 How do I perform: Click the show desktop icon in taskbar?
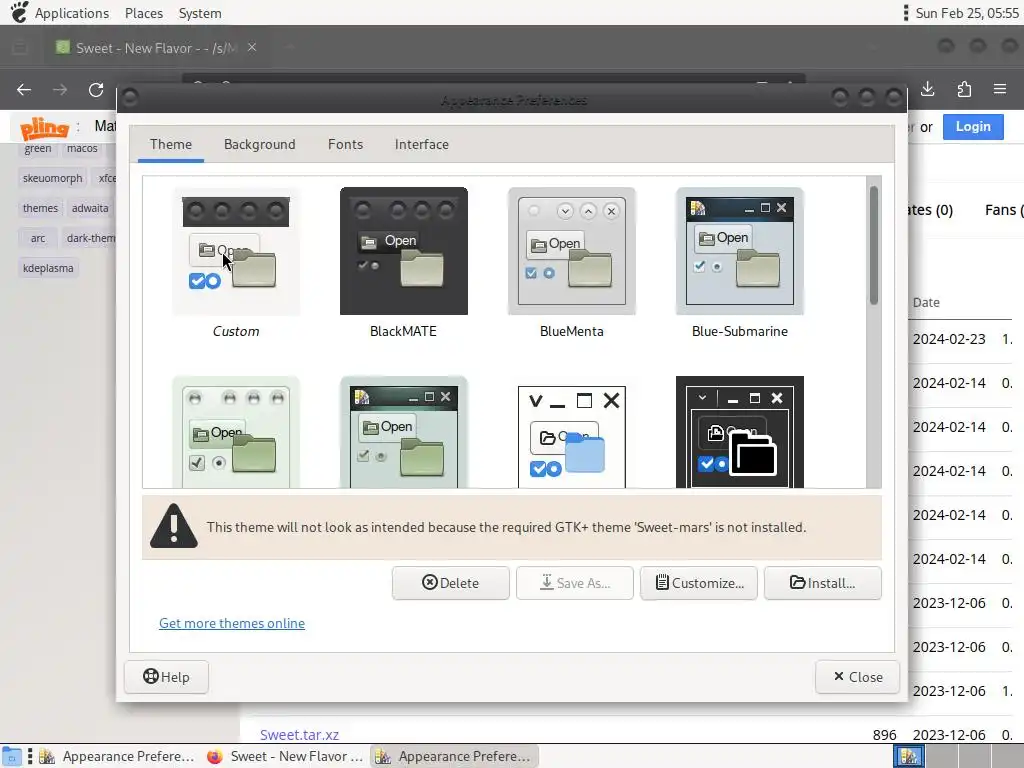pos(11,756)
